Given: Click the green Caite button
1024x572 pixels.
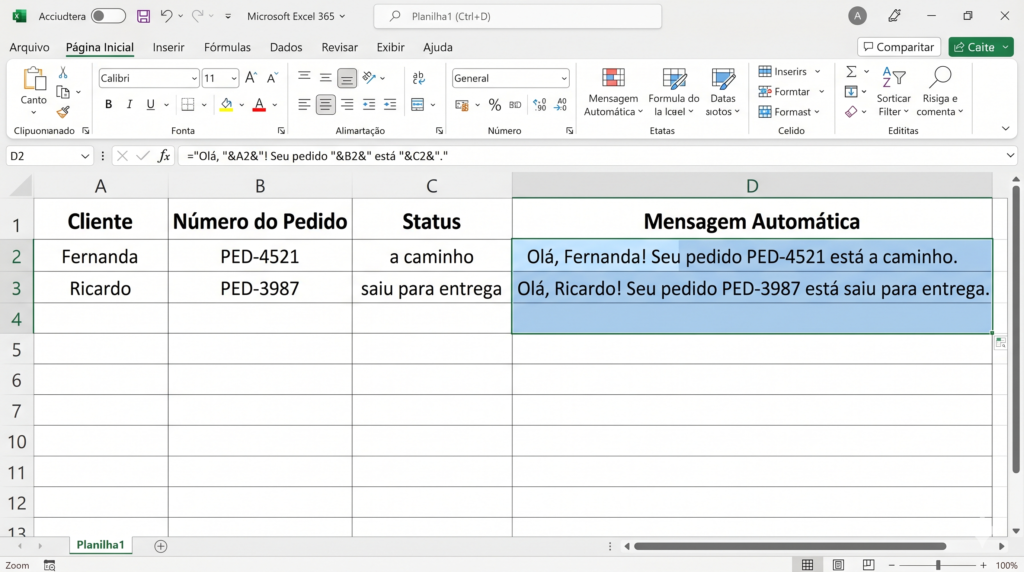Looking at the screenshot, I should coord(981,47).
